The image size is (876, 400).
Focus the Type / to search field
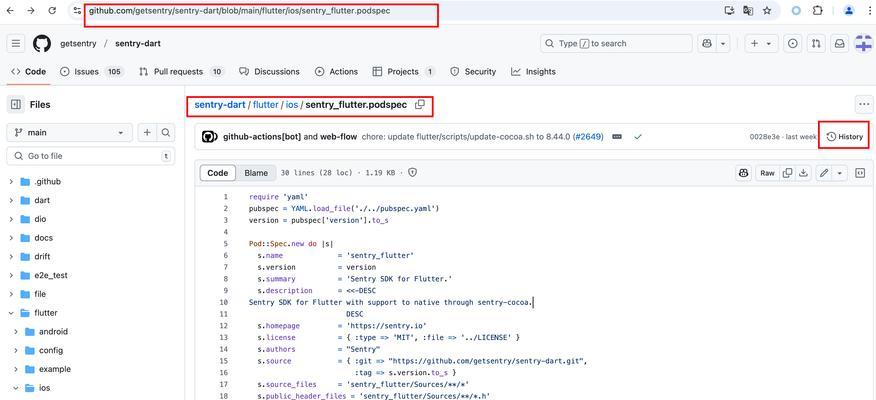[x=616, y=44]
